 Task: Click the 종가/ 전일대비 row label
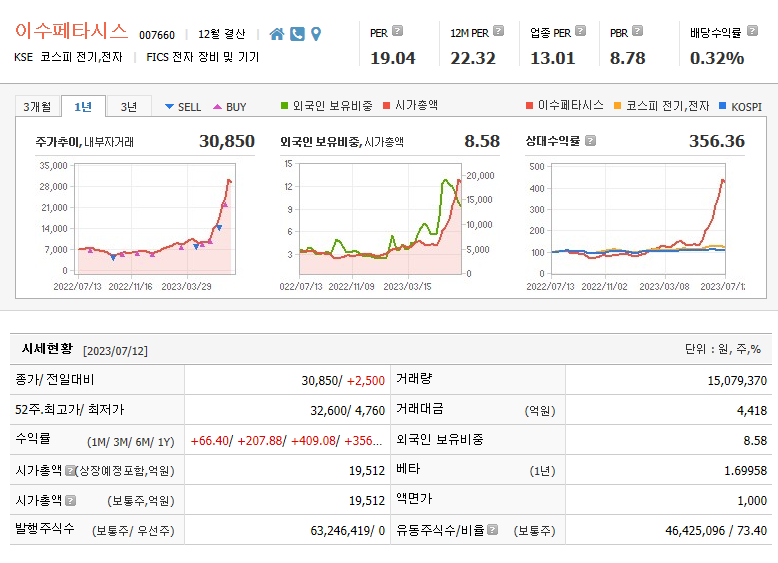[x=55, y=379]
